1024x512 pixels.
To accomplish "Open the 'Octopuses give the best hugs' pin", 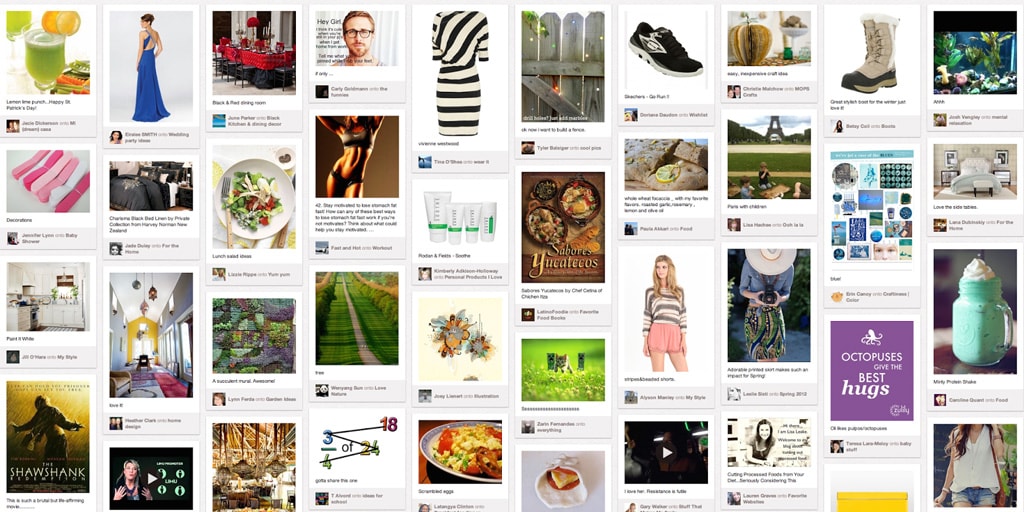I will [872, 370].
